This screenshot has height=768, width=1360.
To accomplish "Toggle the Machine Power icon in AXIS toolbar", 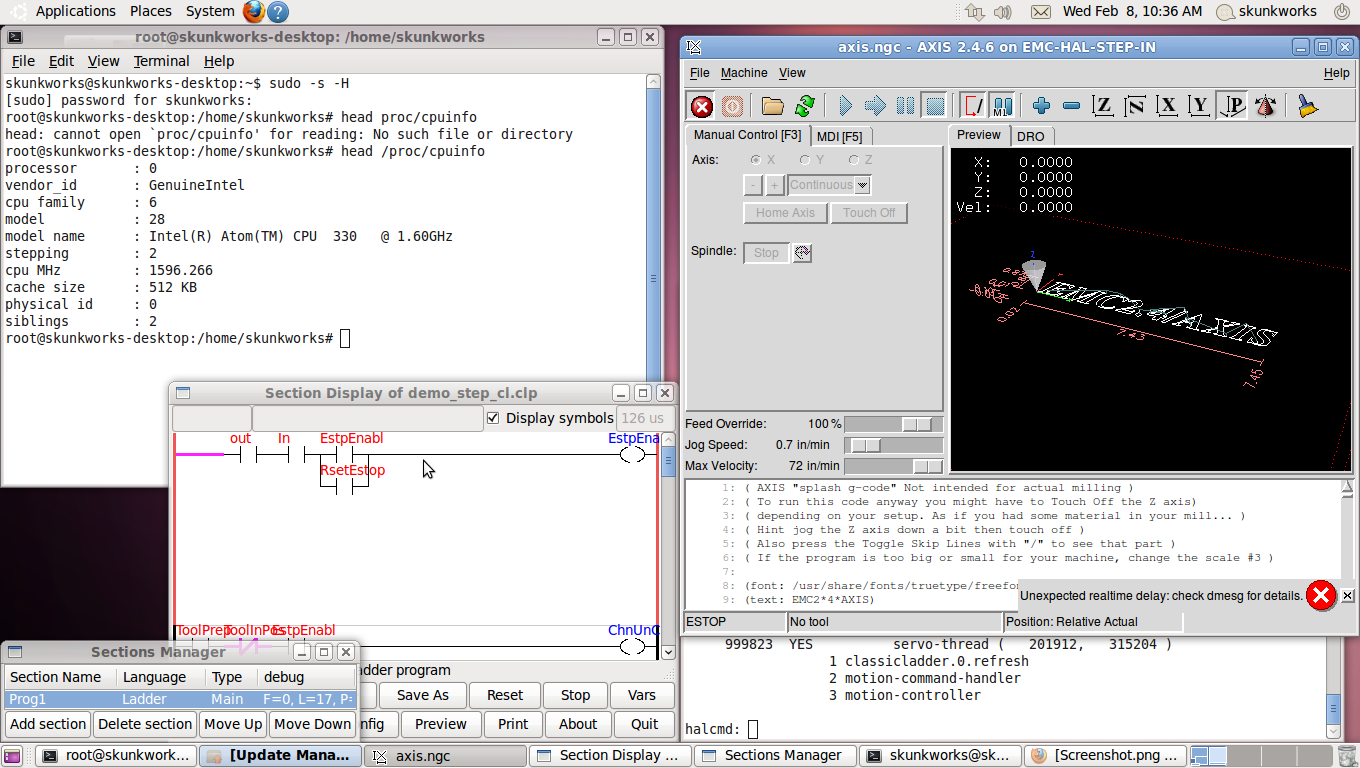I will point(732,106).
